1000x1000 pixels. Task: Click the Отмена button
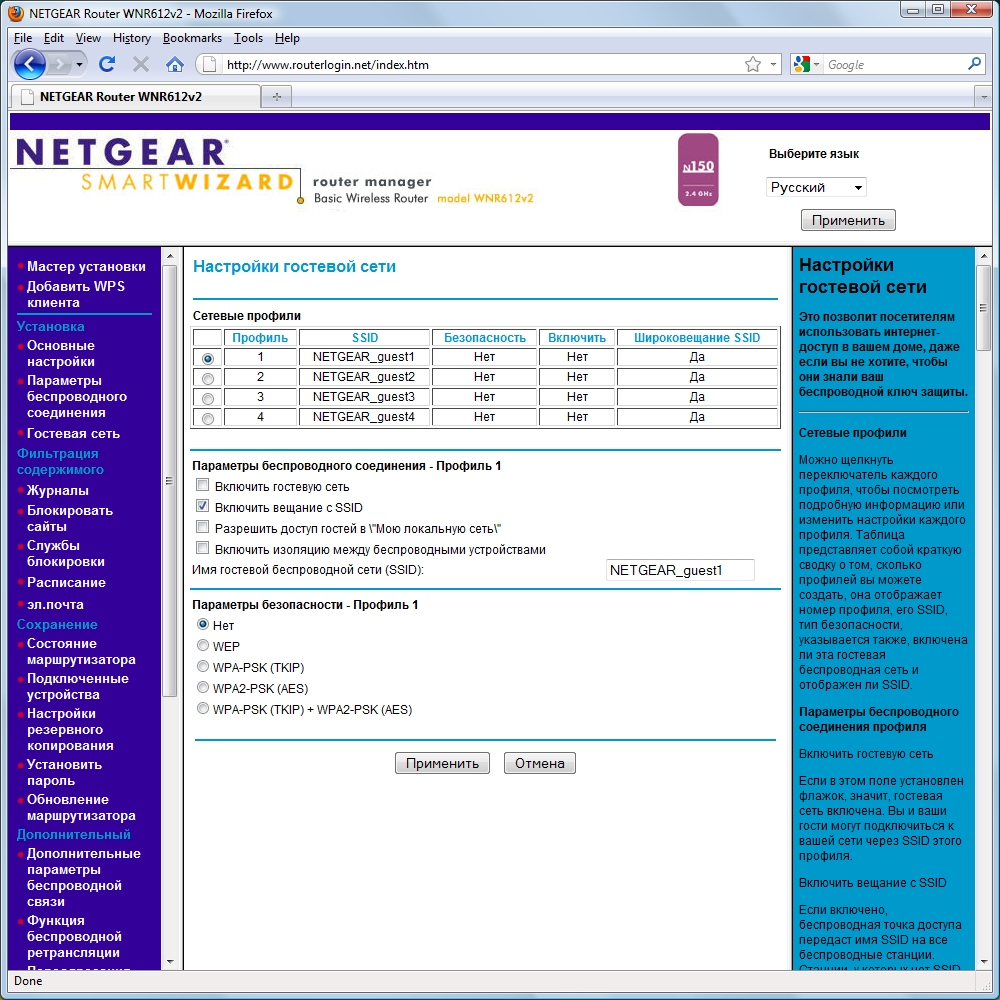pyautogui.click(x=540, y=763)
